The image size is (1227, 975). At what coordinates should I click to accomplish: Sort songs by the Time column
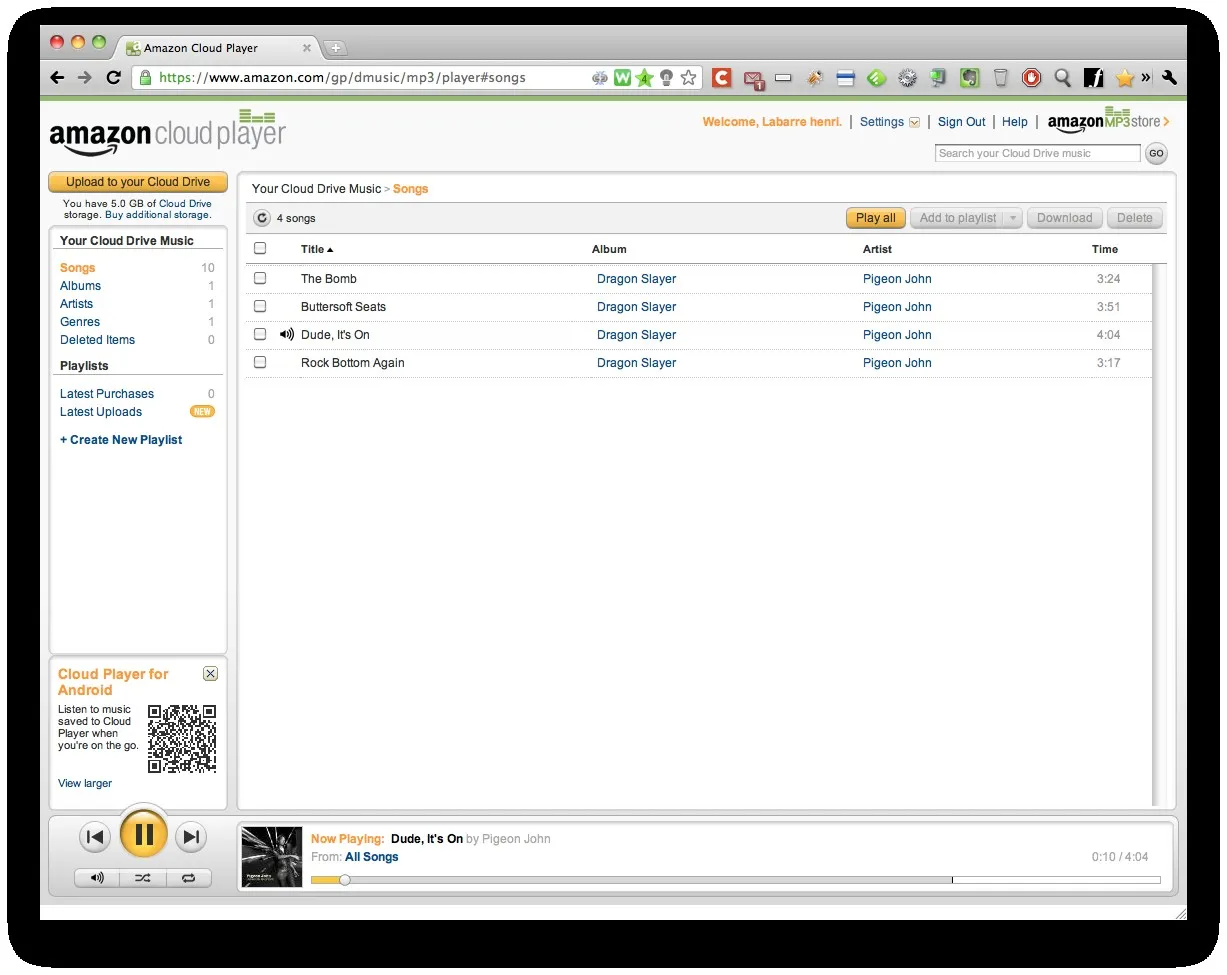pos(1105,249)
